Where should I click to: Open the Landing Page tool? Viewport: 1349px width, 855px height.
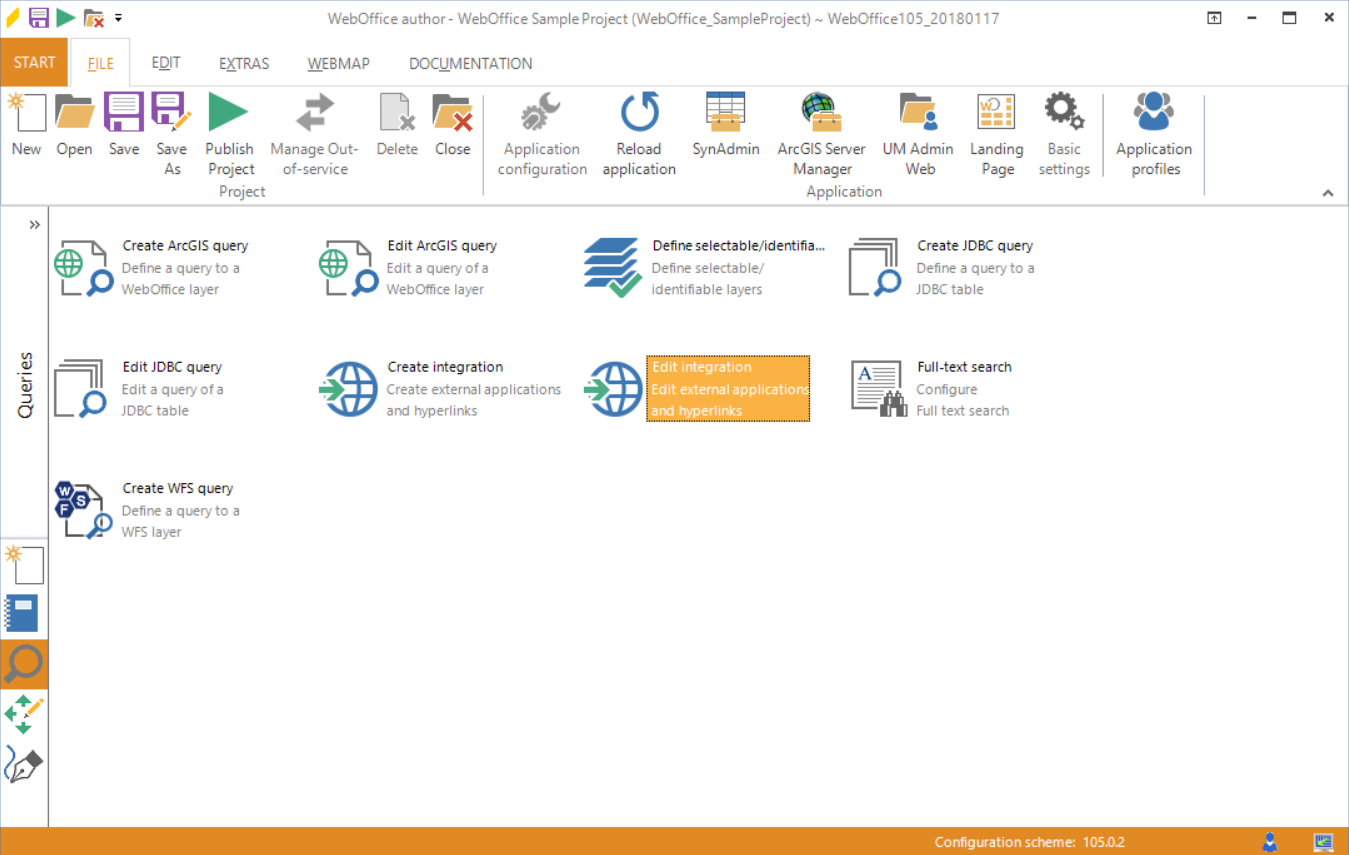pos(996,112)
